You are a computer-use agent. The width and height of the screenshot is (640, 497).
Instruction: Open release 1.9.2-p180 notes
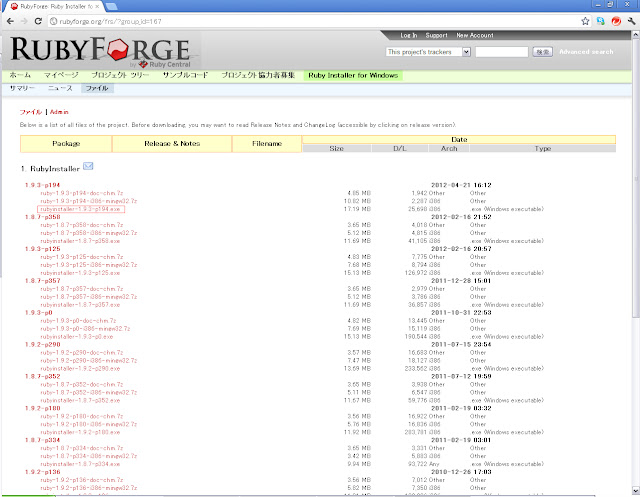click(x=42, y=408)
